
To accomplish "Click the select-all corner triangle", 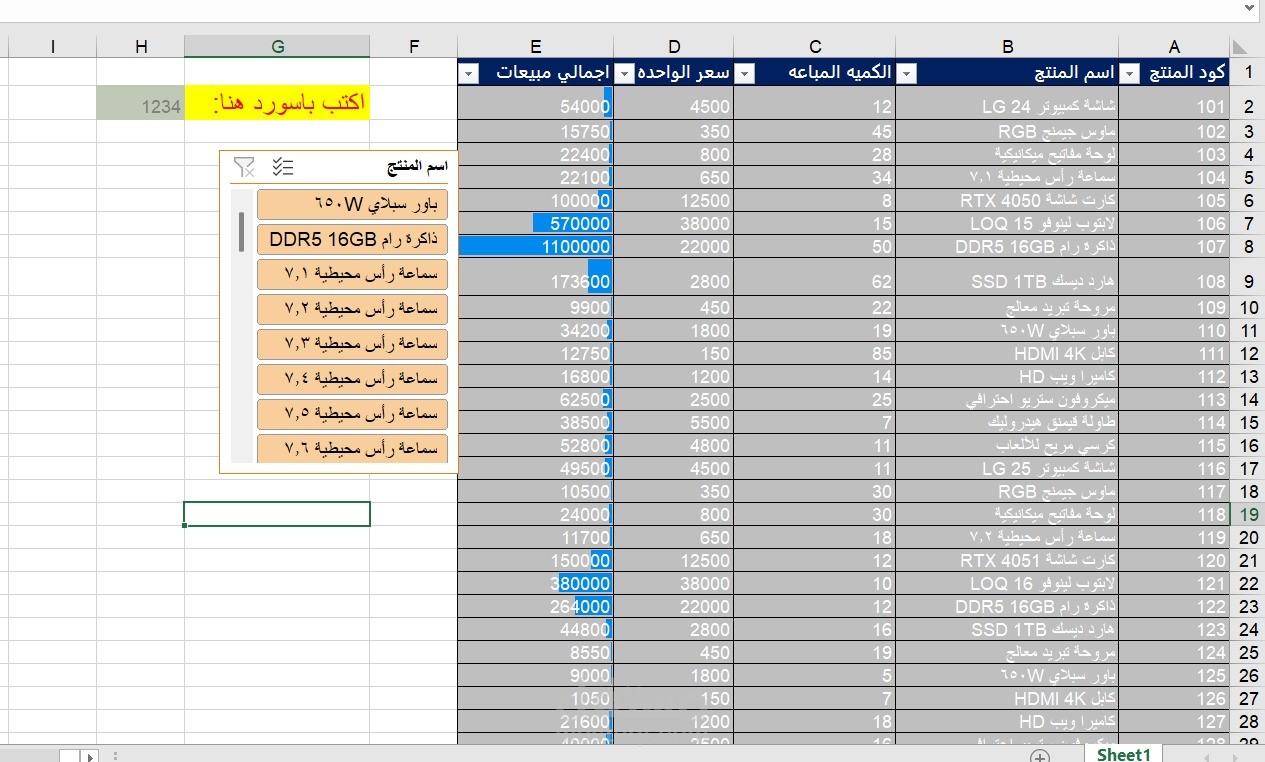I will [x=1240, y=46].
